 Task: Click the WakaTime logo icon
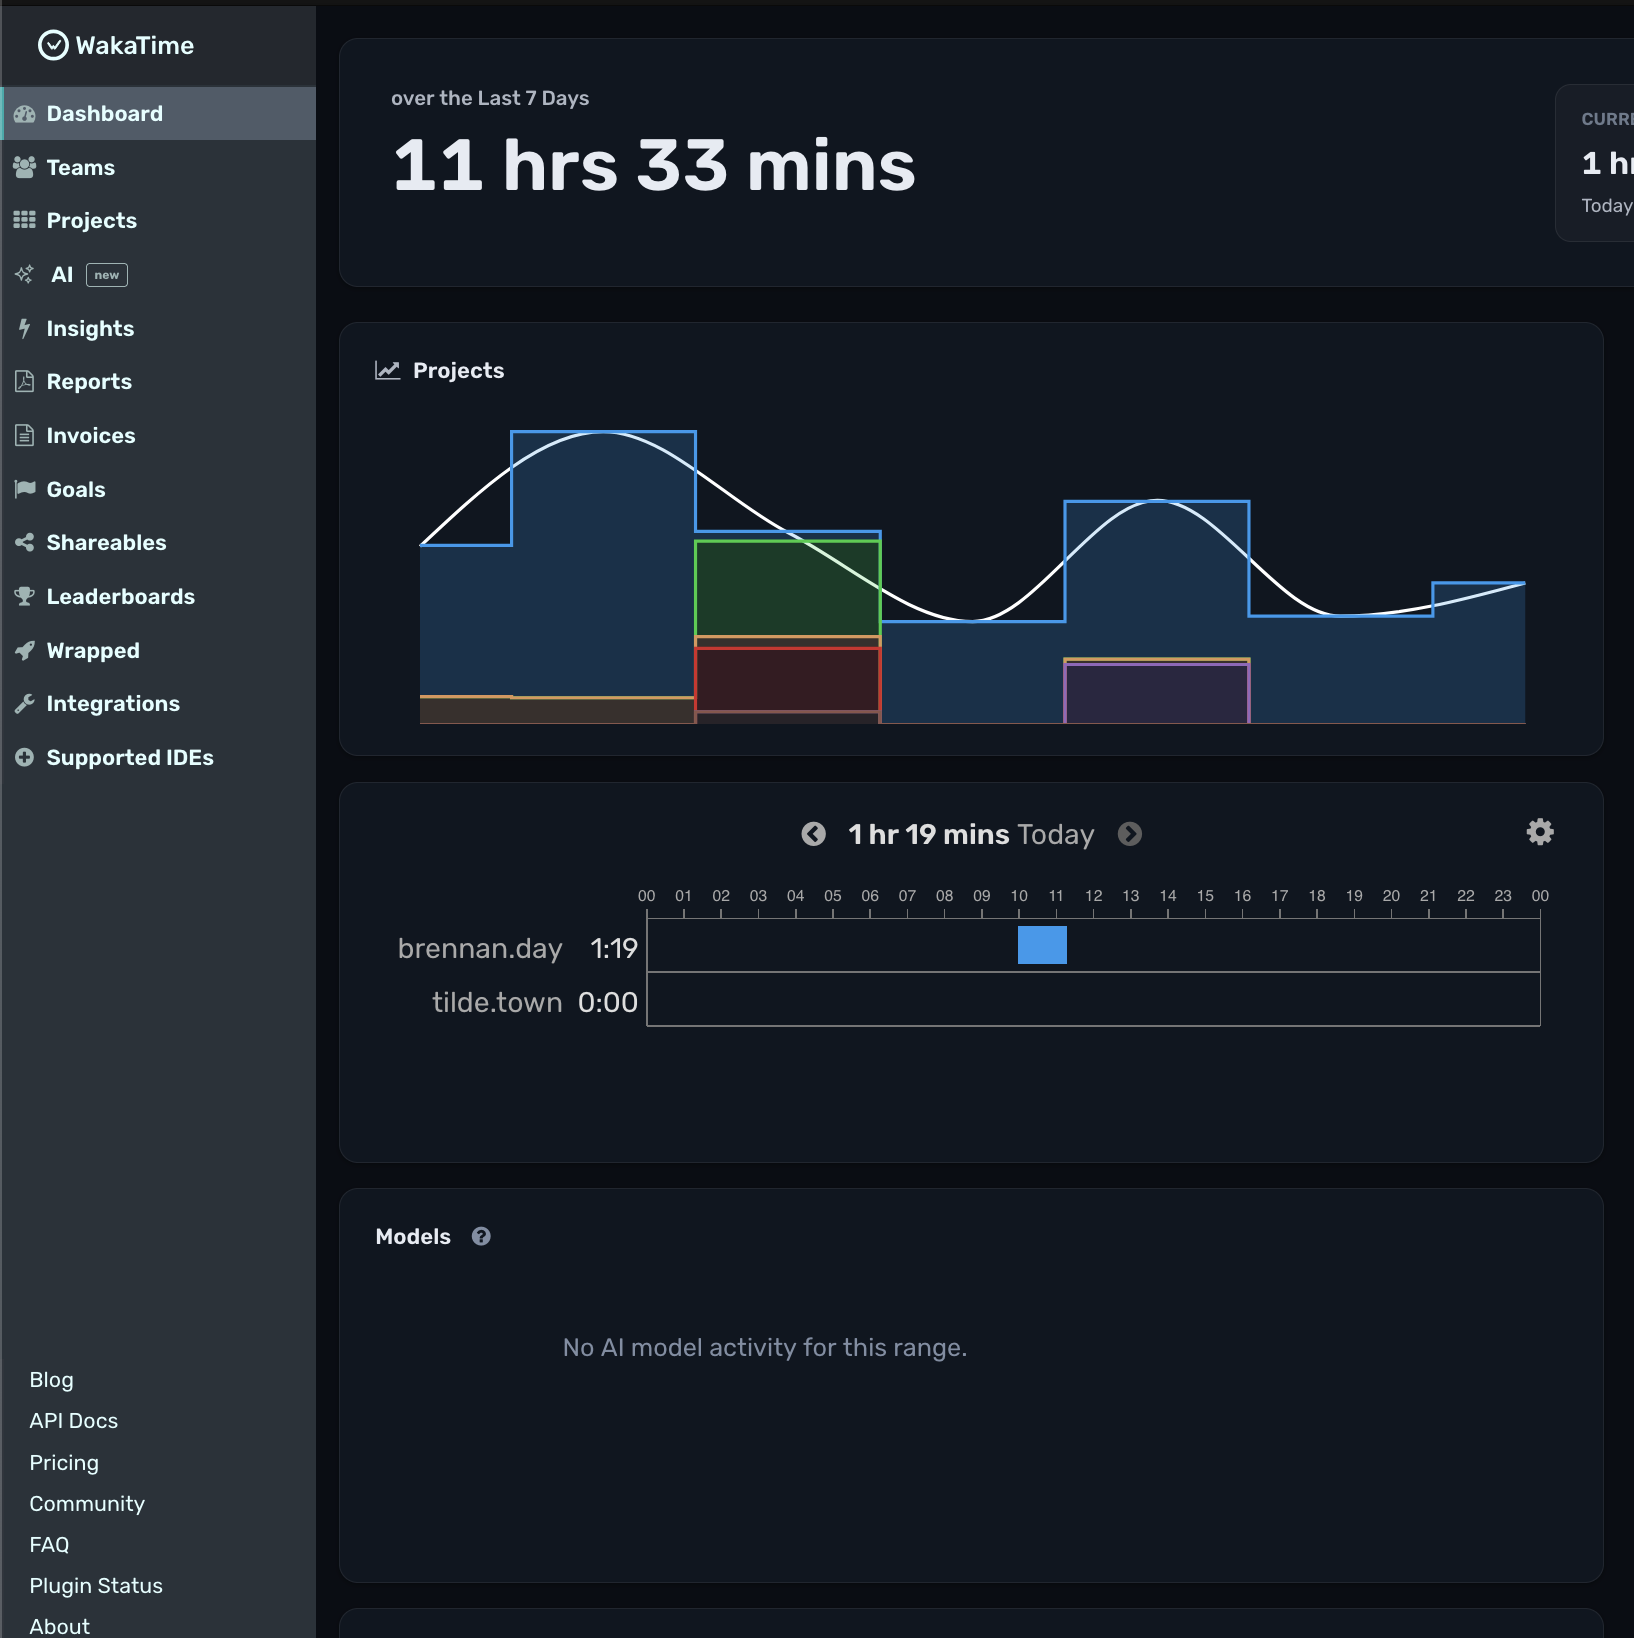53,45
